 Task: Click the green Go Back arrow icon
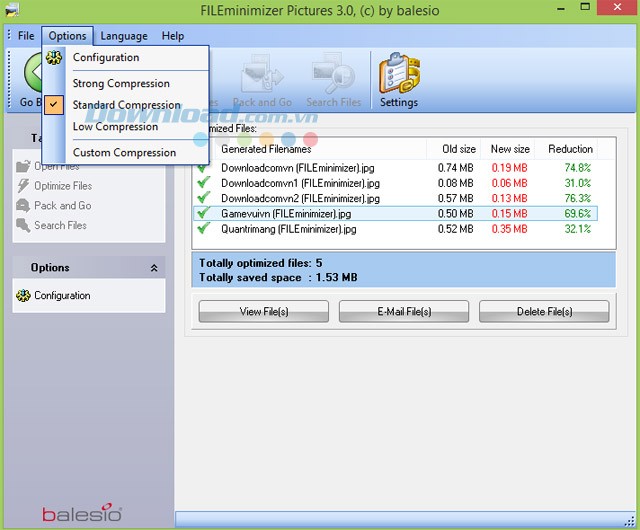(x=33, y=73)
